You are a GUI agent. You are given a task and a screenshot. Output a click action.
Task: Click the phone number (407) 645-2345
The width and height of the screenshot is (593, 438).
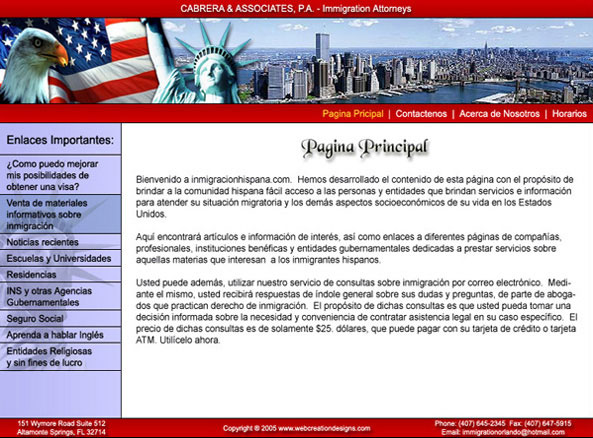(481, 423)
